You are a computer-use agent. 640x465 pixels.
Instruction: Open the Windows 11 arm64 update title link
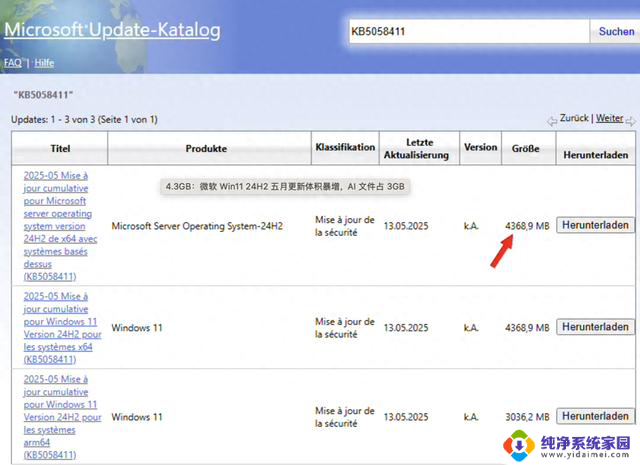(x=62, y=417)
